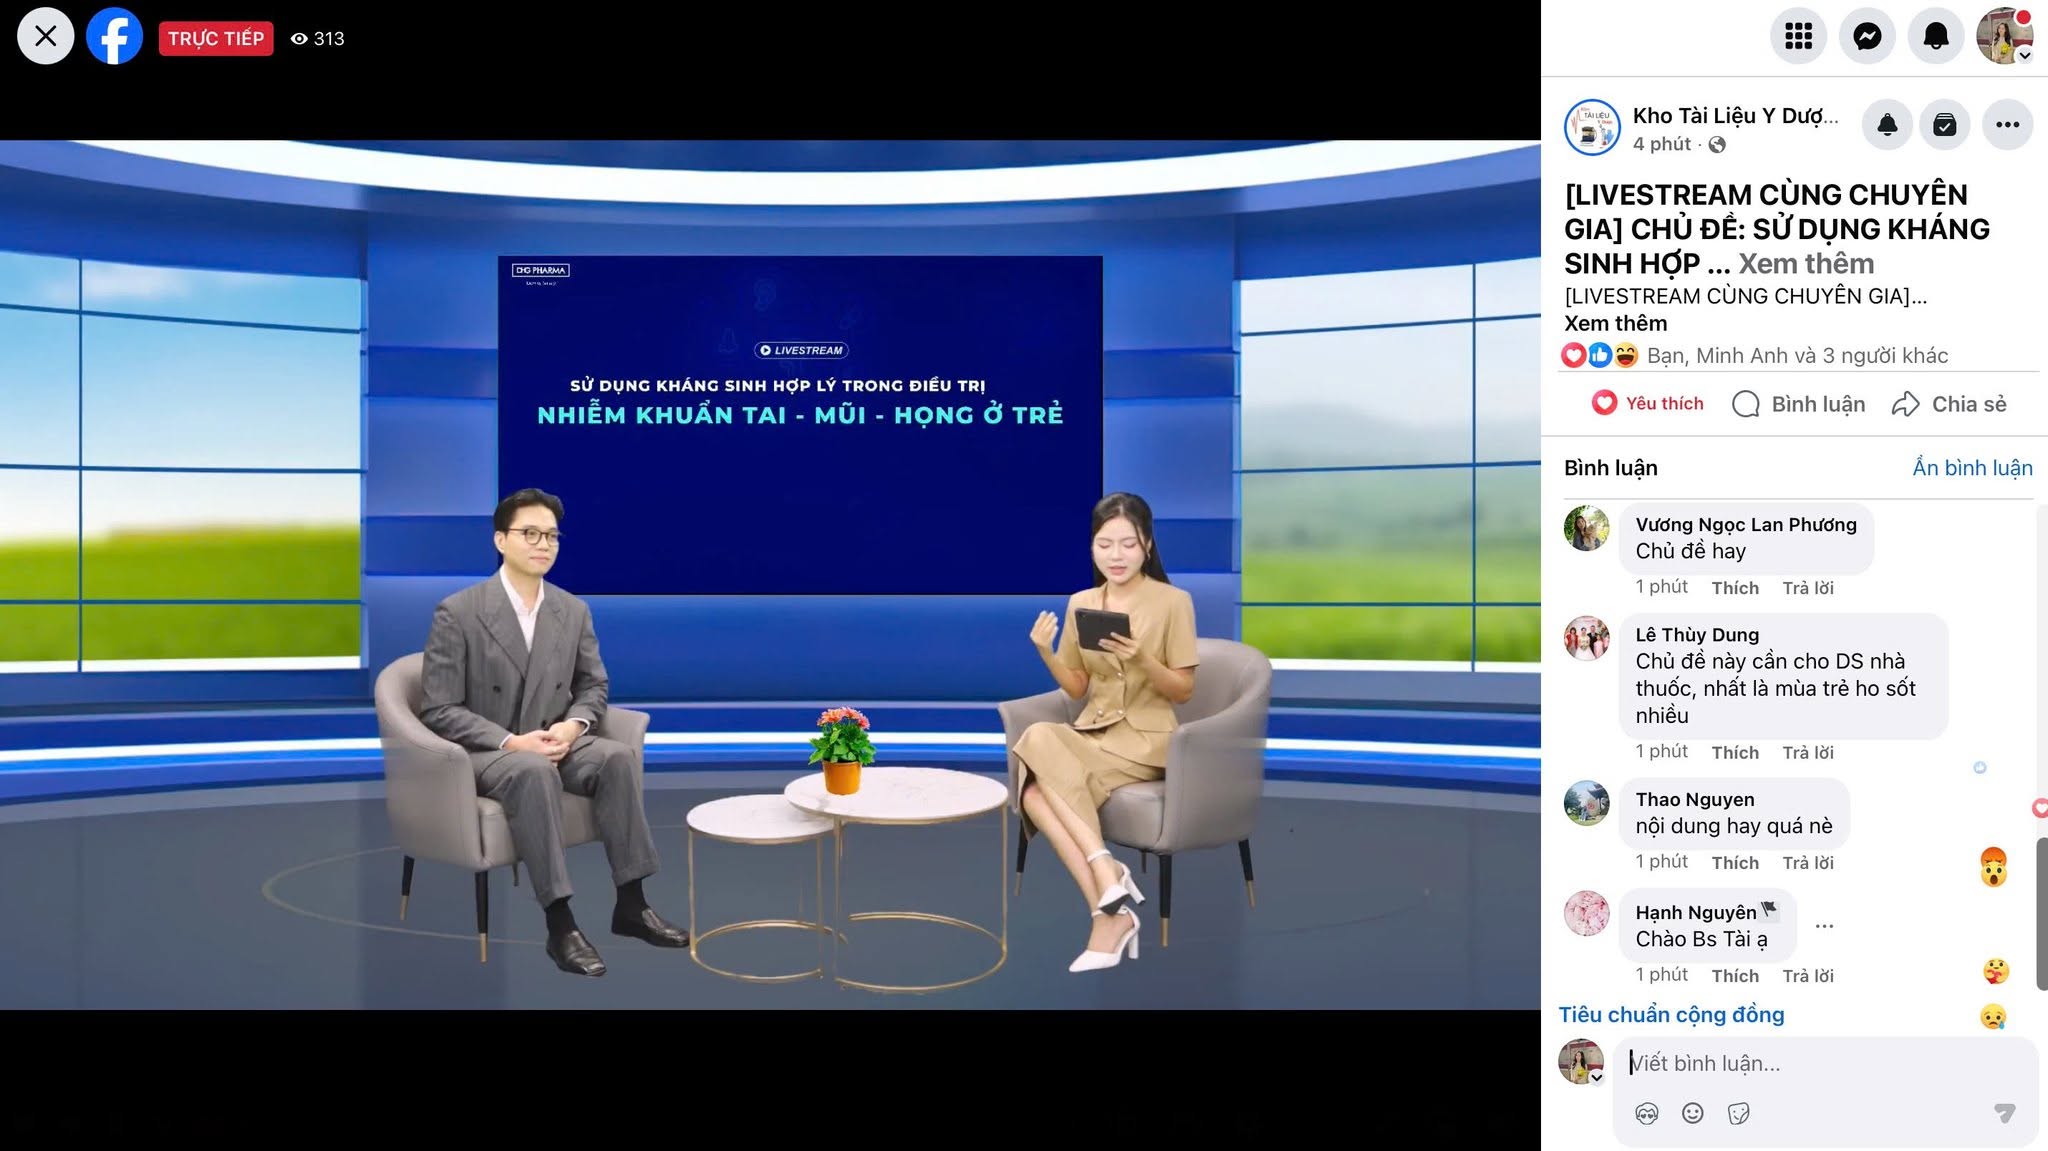Open options for Hạnh Nguyên's comment
Image resolution: width=2048 pixels, height=1151 pixels.
tap(1824, 926)
